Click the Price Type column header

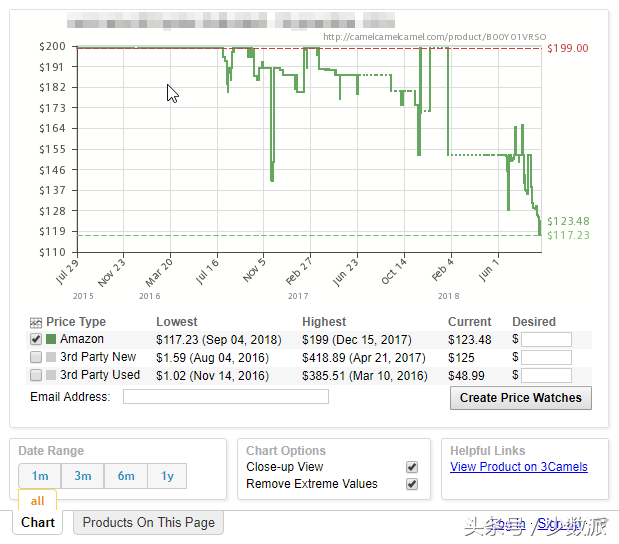click(x=76, y=322)
